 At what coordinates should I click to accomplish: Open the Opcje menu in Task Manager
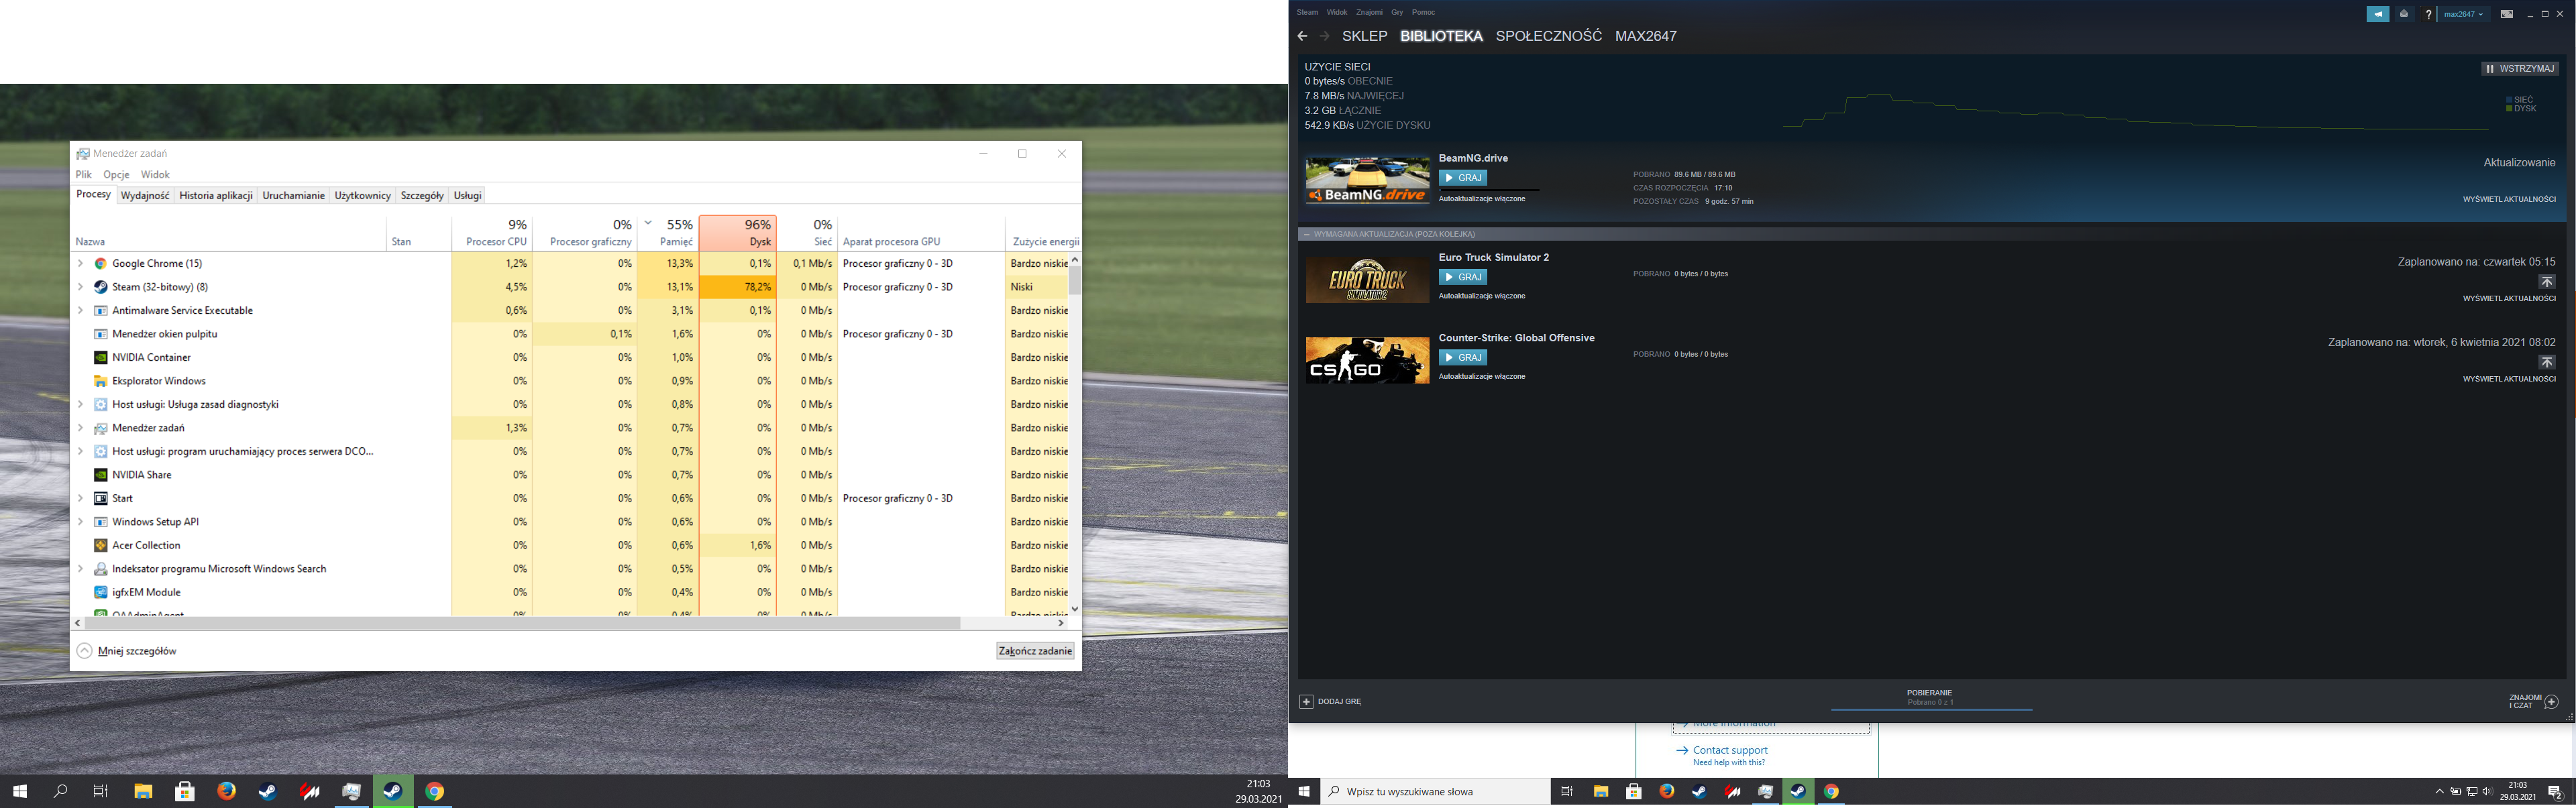116,175
